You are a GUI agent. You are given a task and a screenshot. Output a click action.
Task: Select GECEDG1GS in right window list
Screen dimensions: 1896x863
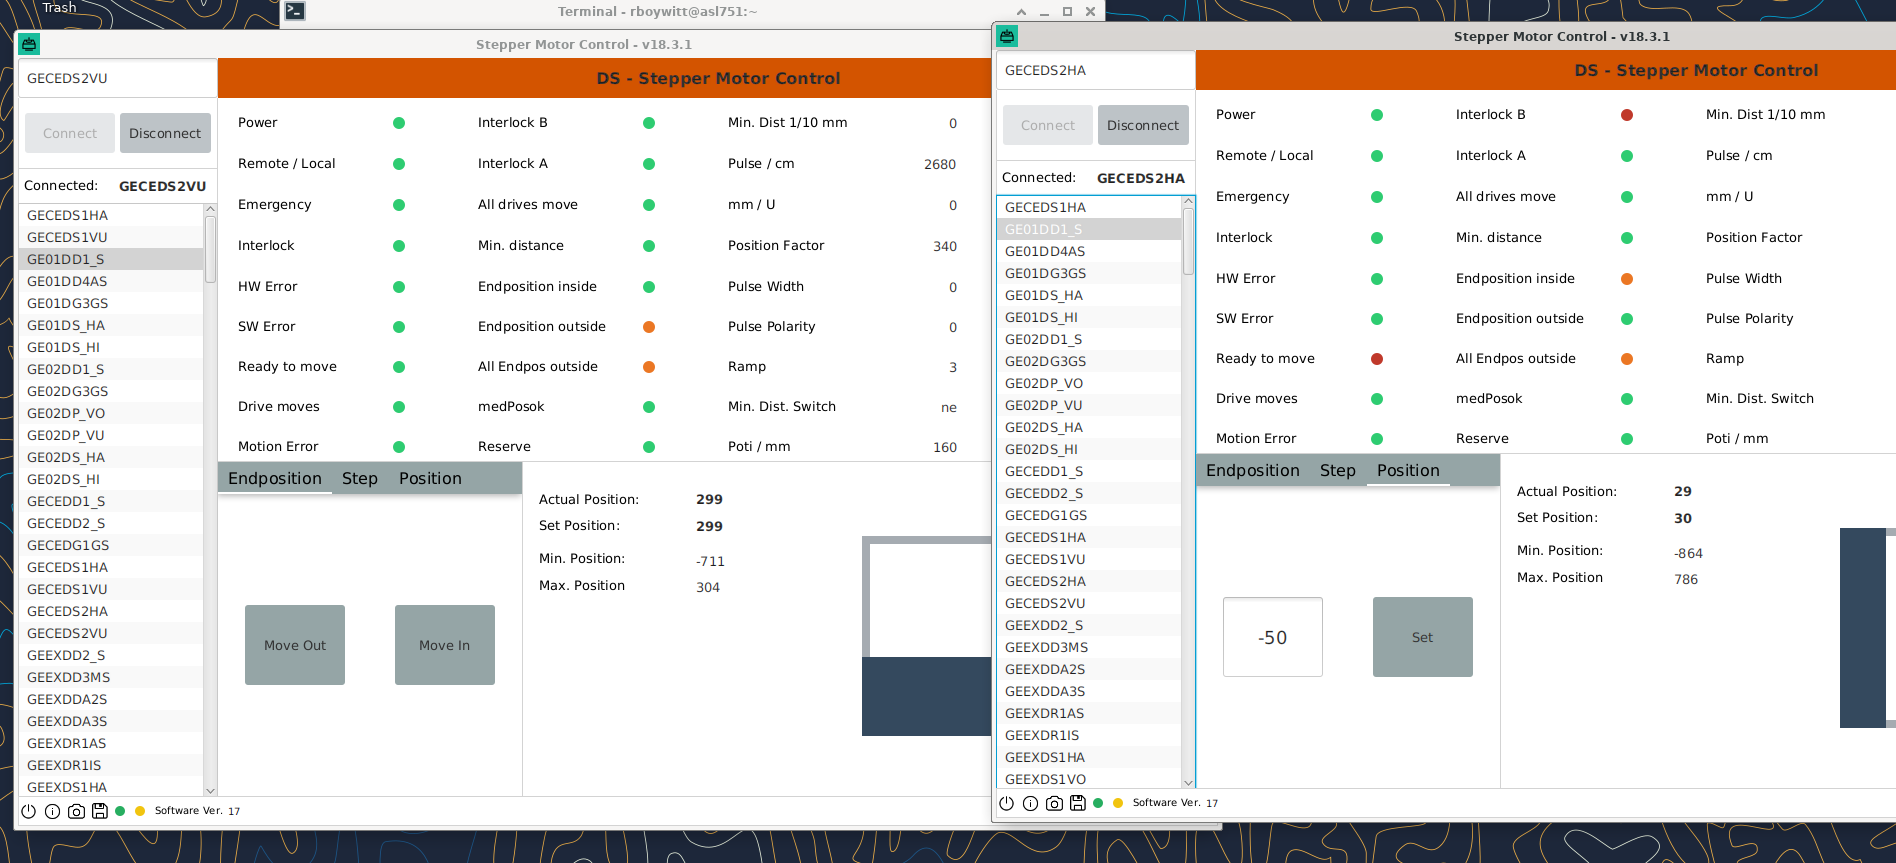pyautogui.click(x=1089, y=515)
